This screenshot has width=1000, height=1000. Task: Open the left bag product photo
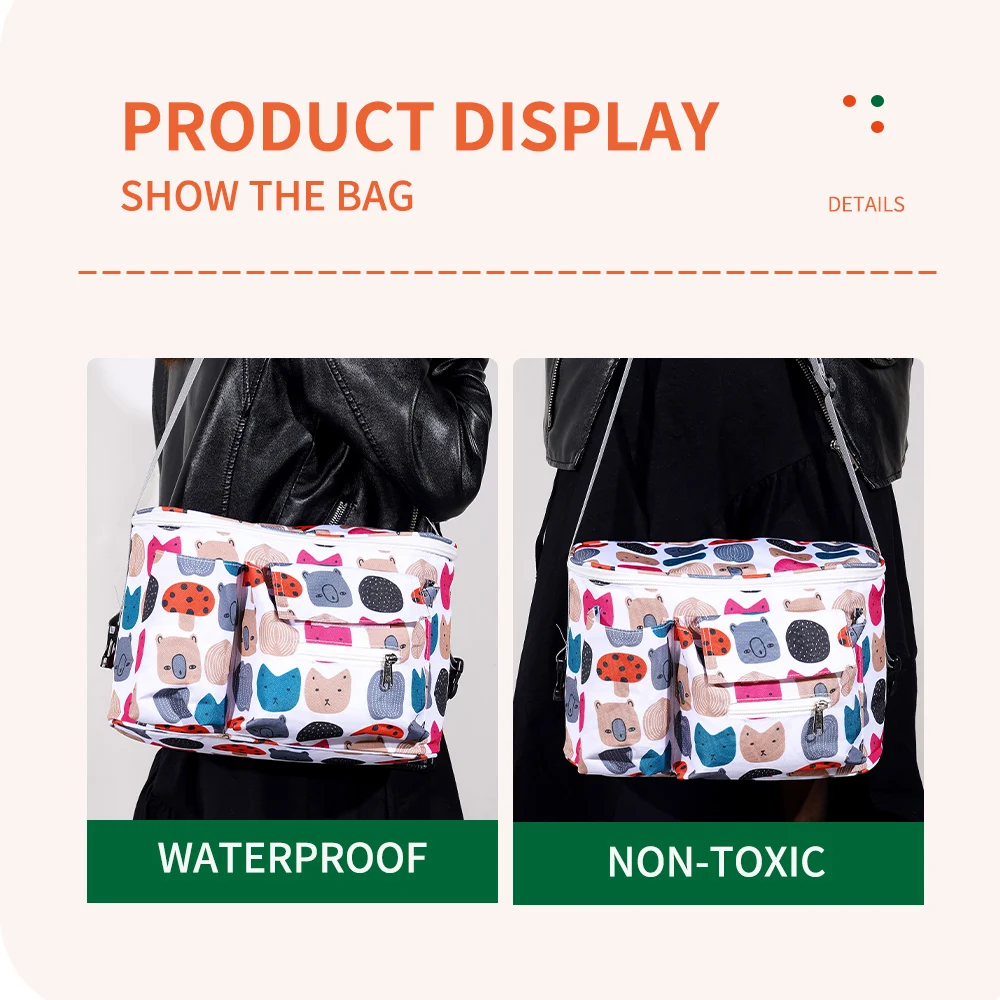pos(292,589)
